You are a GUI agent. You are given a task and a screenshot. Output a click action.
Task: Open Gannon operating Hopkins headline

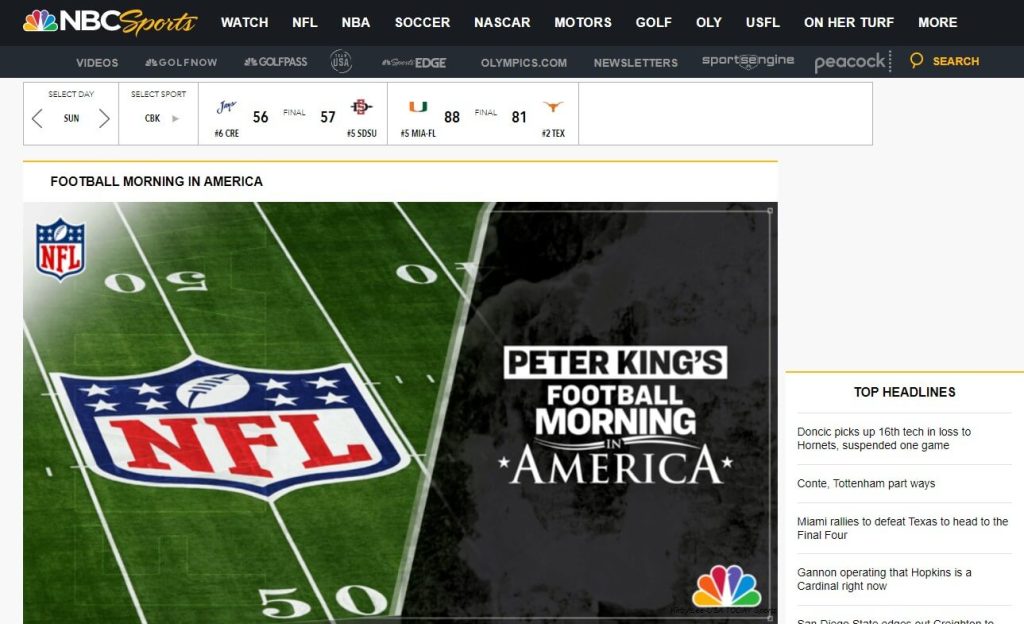884,579
